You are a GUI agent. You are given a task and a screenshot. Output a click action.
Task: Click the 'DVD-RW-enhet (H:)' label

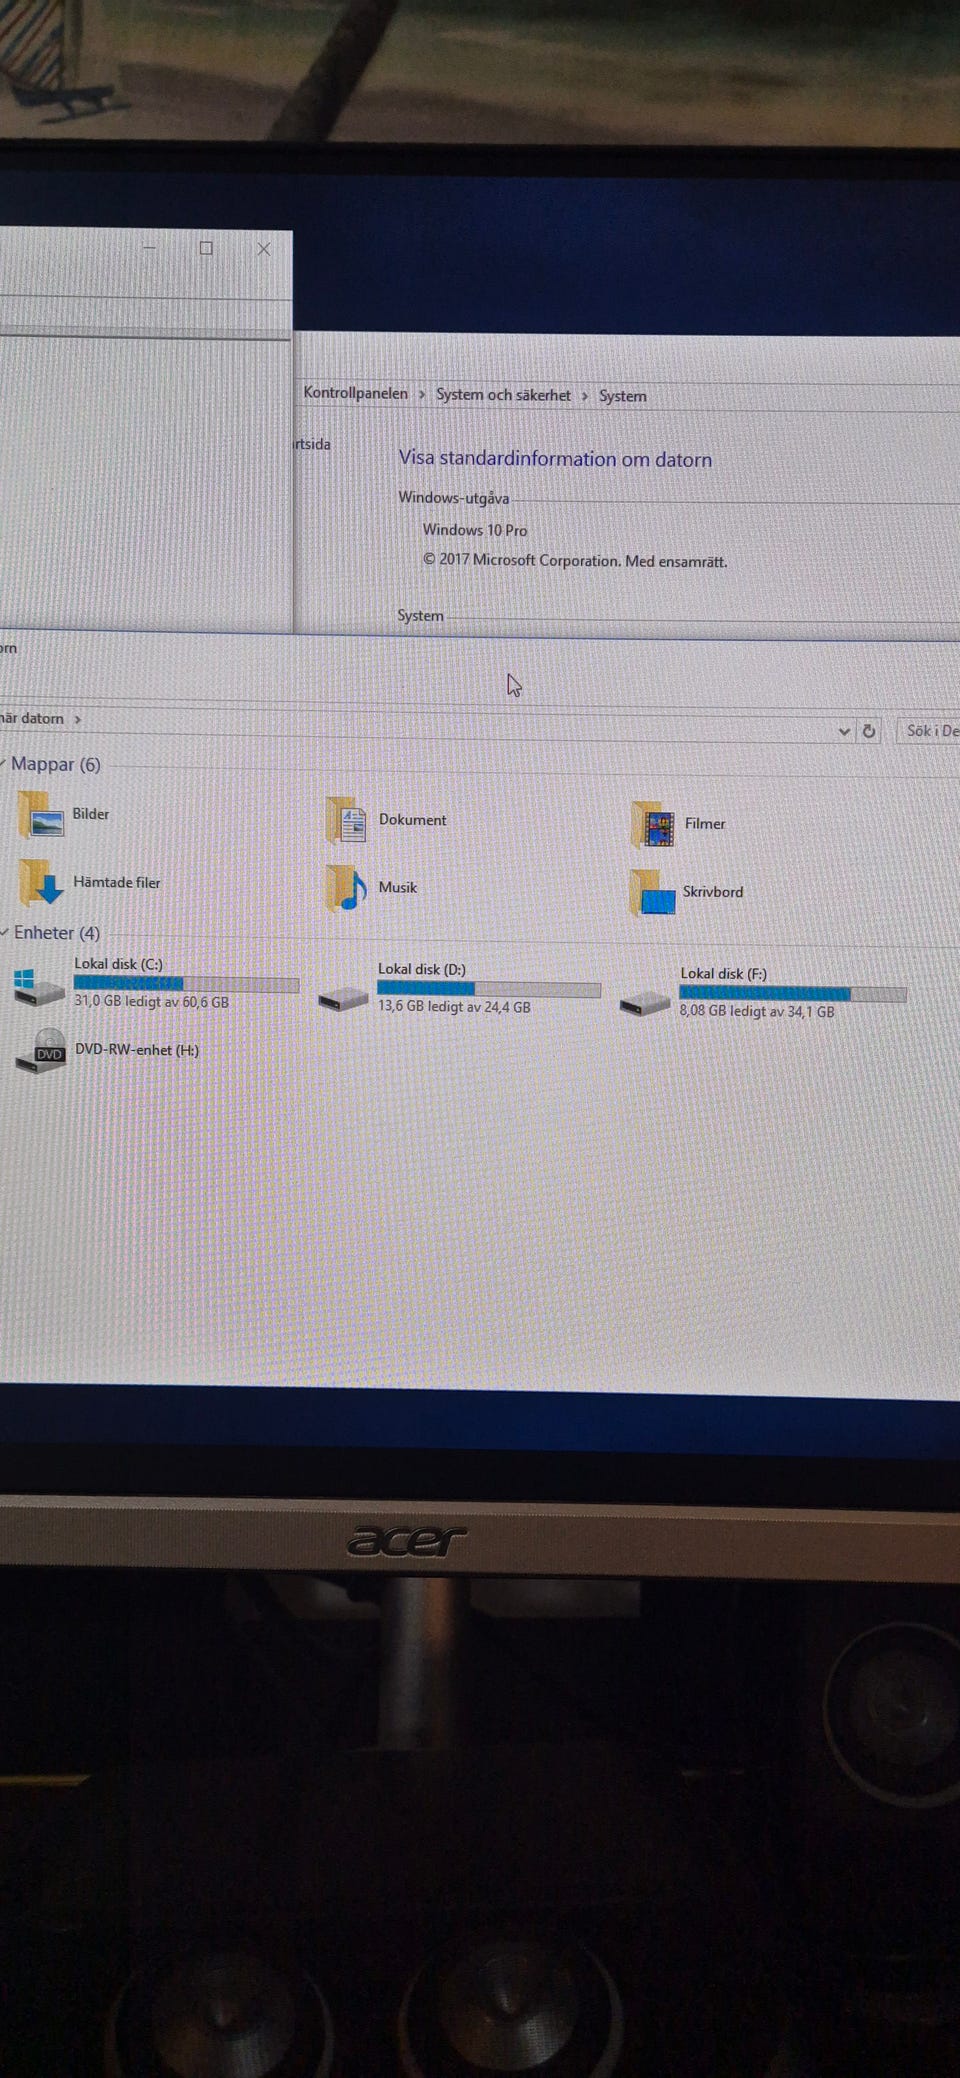[137, 1050]
